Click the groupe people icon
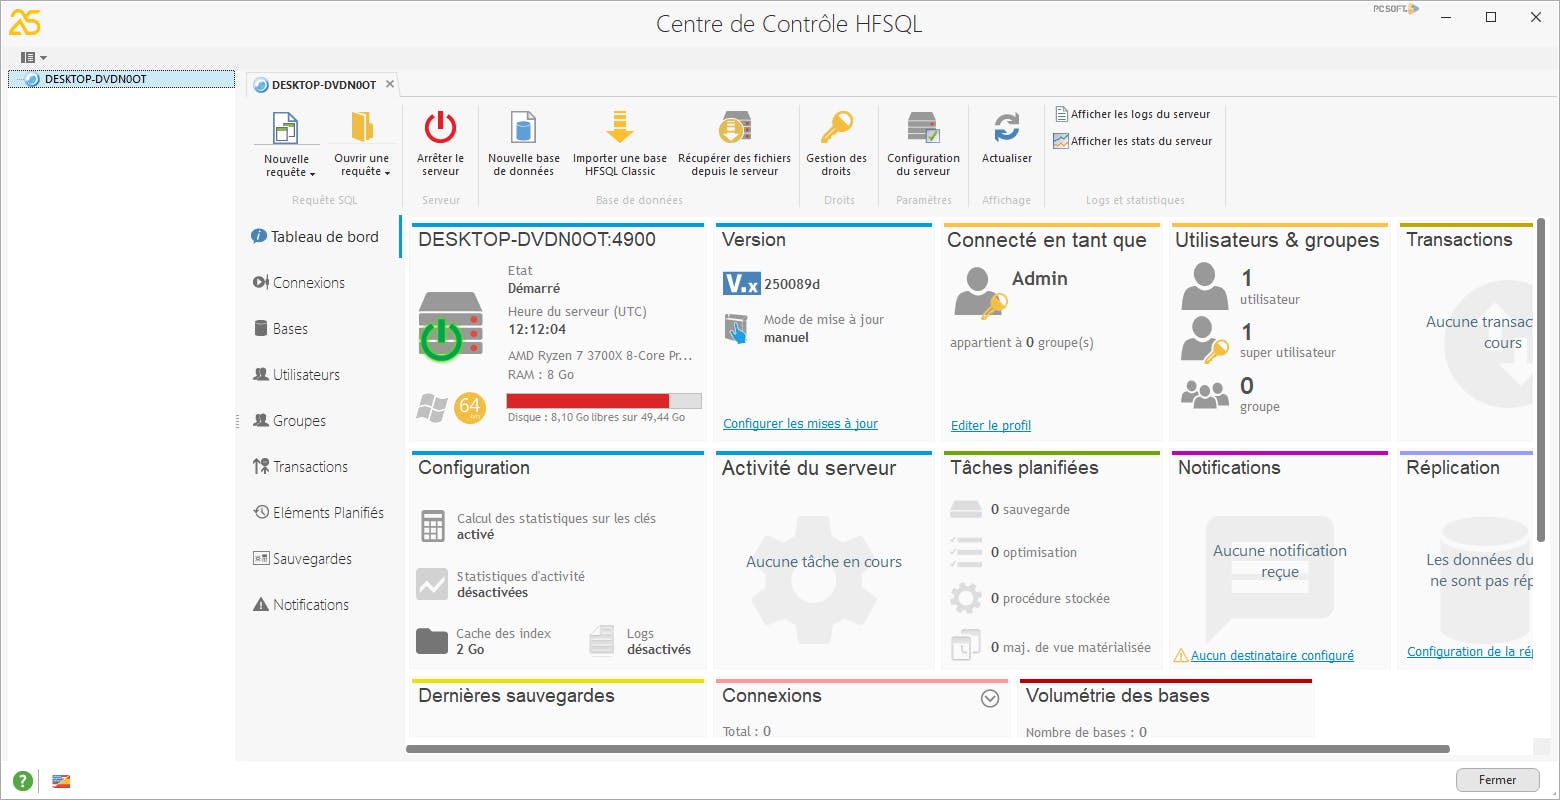 [1205, 392]
